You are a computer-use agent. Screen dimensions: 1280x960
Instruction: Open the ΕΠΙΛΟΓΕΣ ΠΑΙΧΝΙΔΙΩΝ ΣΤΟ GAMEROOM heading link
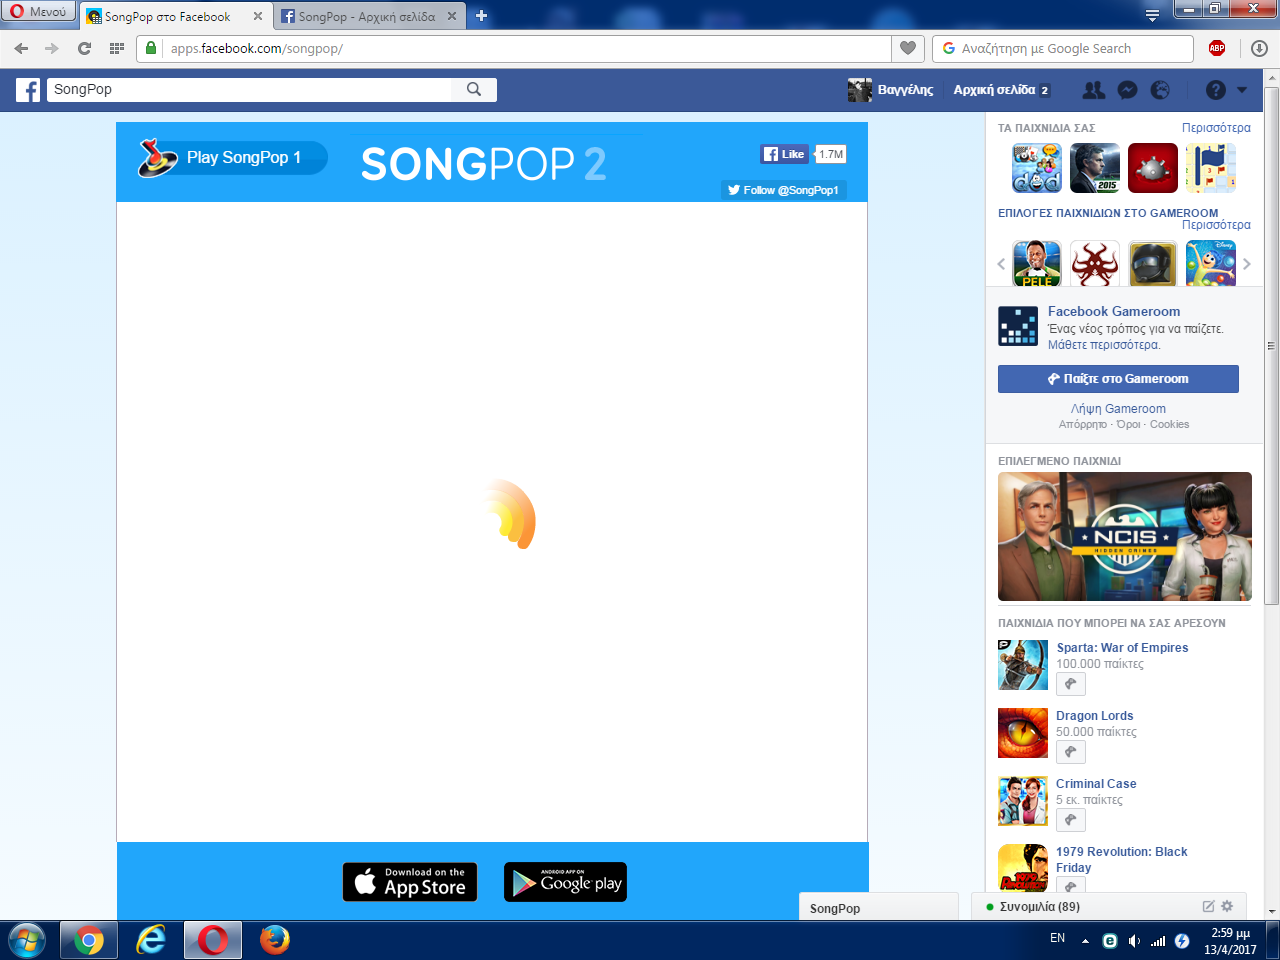[1108, 213]
